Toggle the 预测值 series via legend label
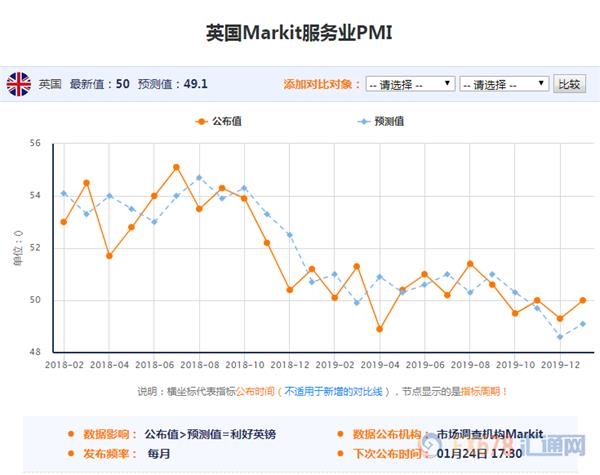Screen dimensions: 600x475 click(x=390, y=121)
